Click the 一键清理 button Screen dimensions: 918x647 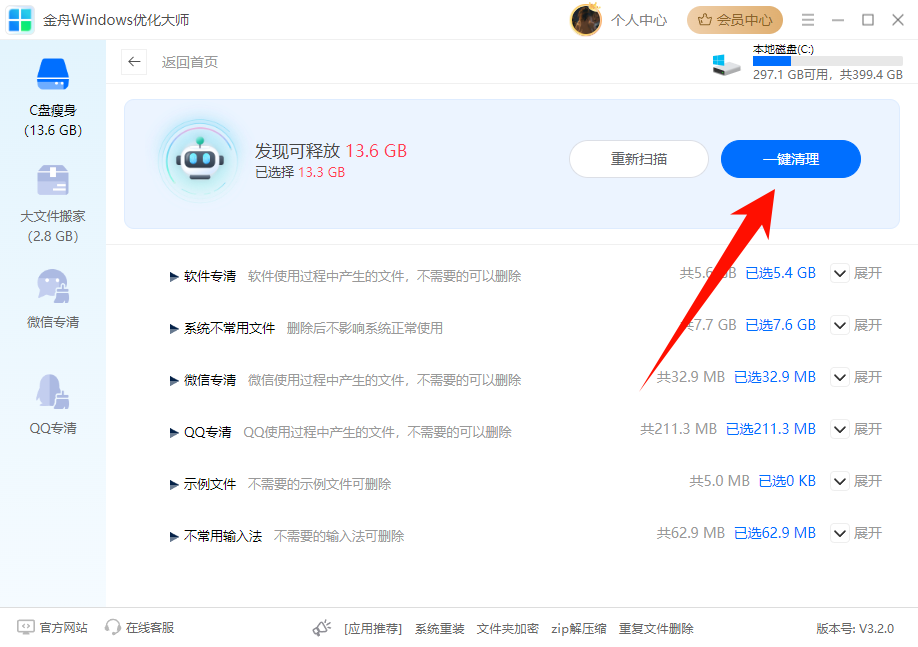[x=790, y=158]
